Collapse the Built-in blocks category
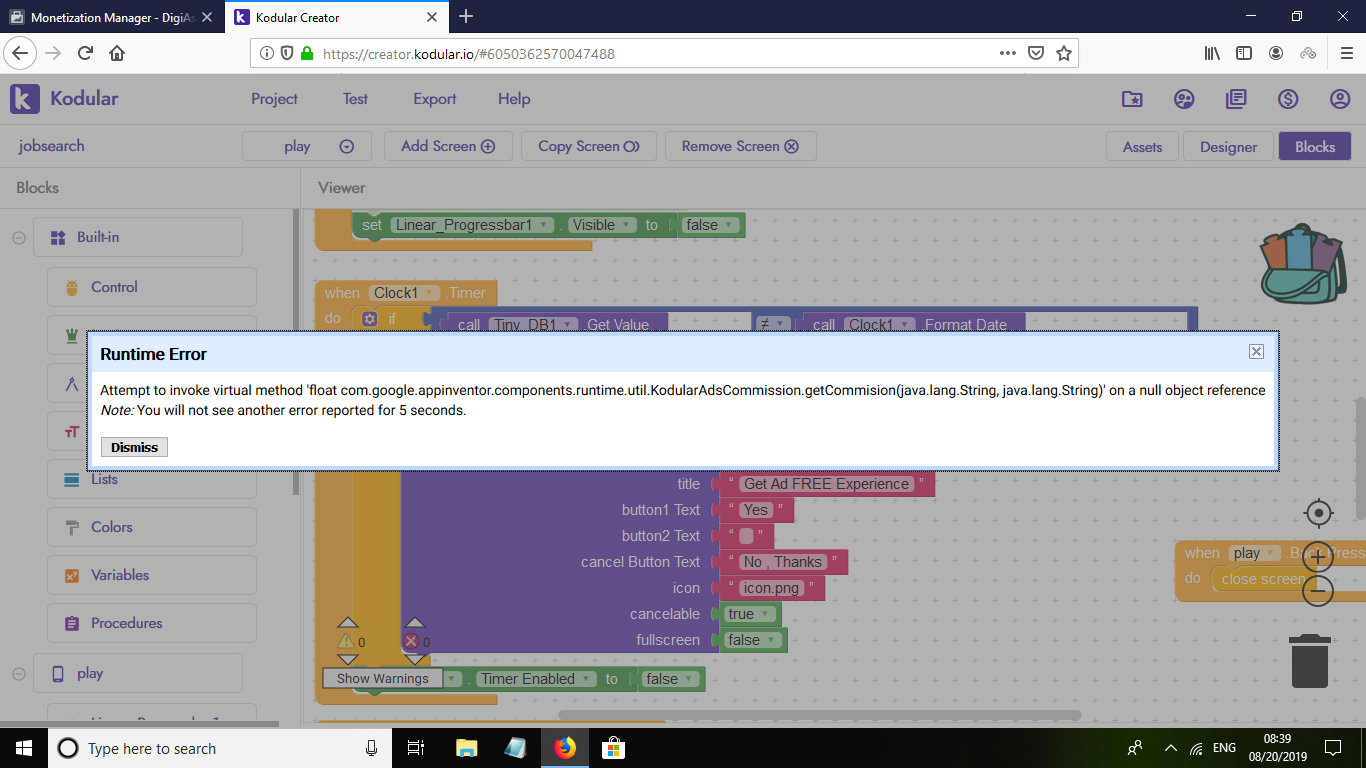 [18, 238]
